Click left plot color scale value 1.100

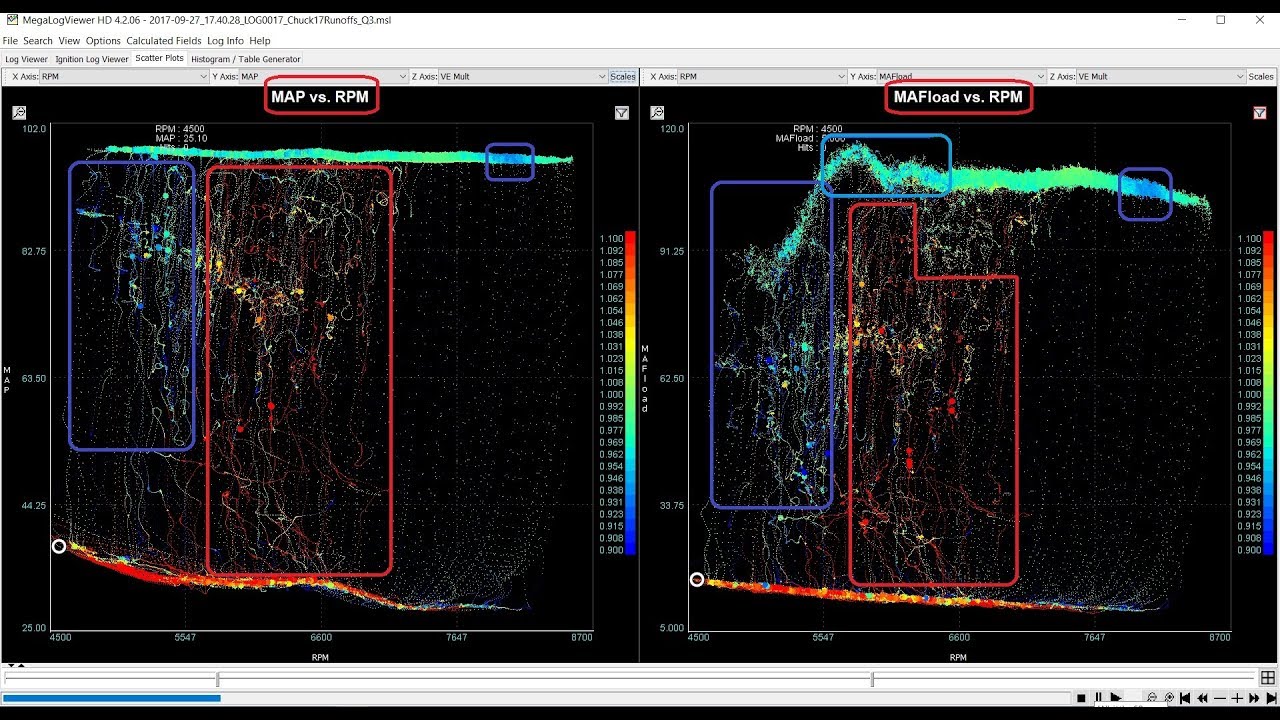pos(611,239)
